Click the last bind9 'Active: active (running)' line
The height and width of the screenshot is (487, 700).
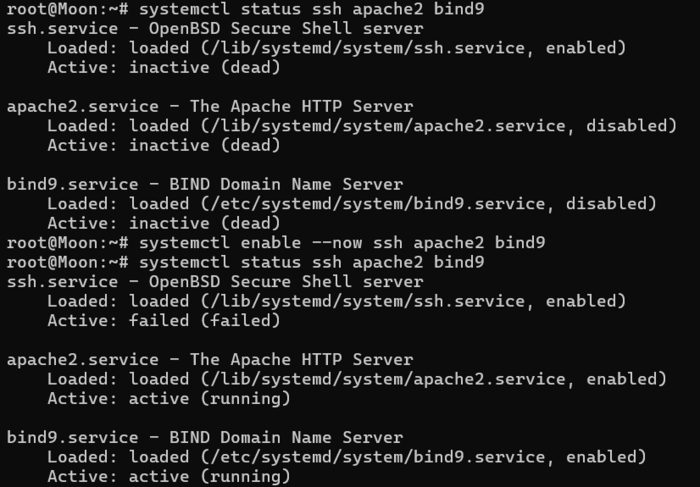pyautogui.click(x=169, y=476)
